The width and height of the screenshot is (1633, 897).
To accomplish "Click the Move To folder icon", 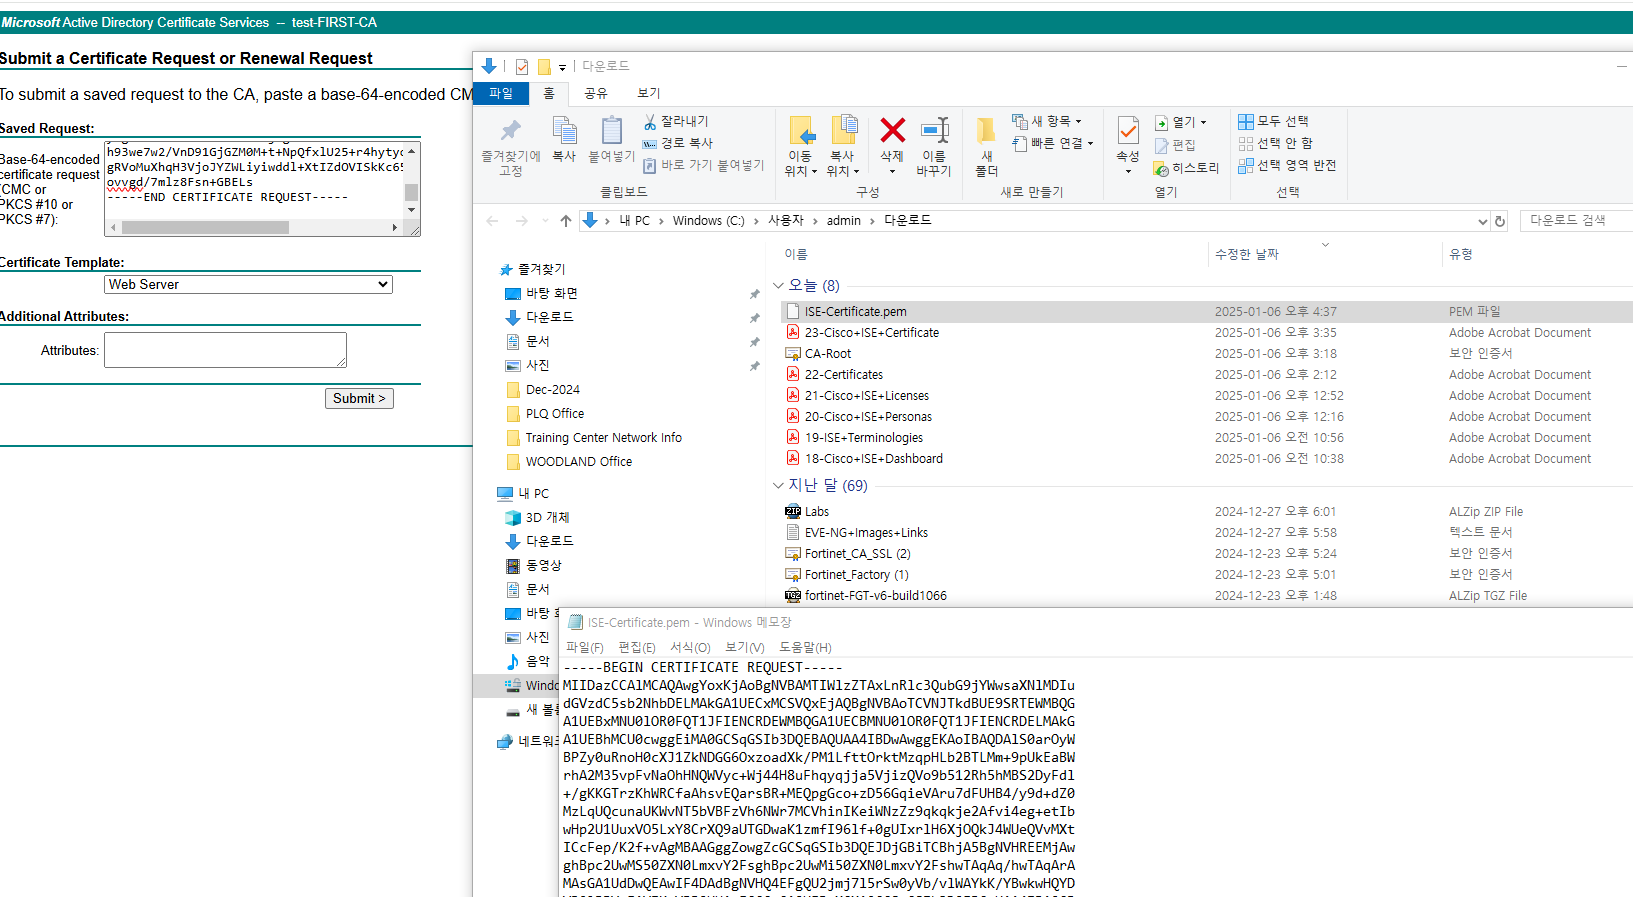I will (801, 131).
